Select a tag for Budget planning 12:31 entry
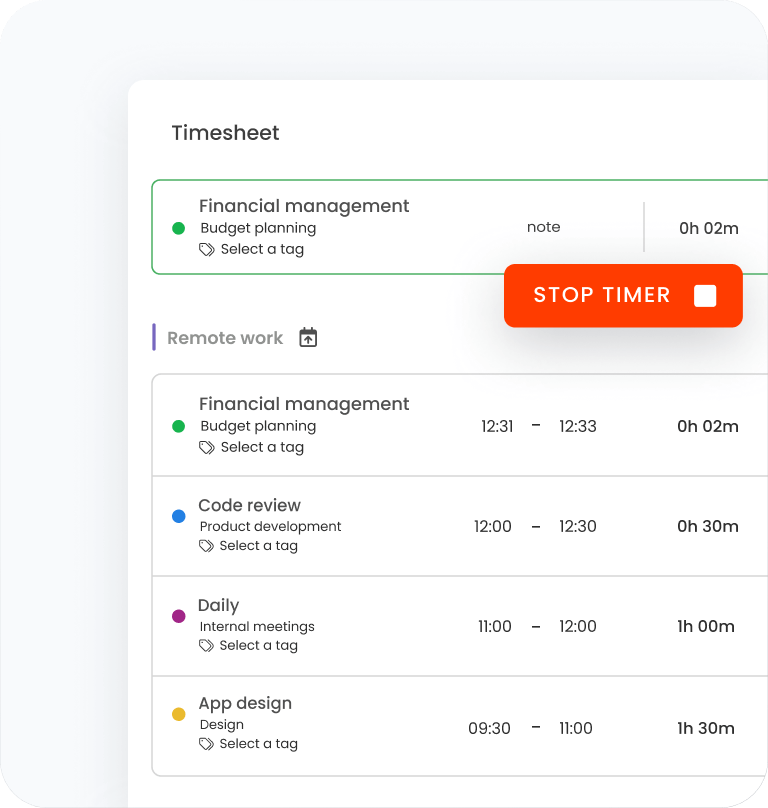Image resolution: width=768 pixels, height=808 pixels. tap(262, 447)
